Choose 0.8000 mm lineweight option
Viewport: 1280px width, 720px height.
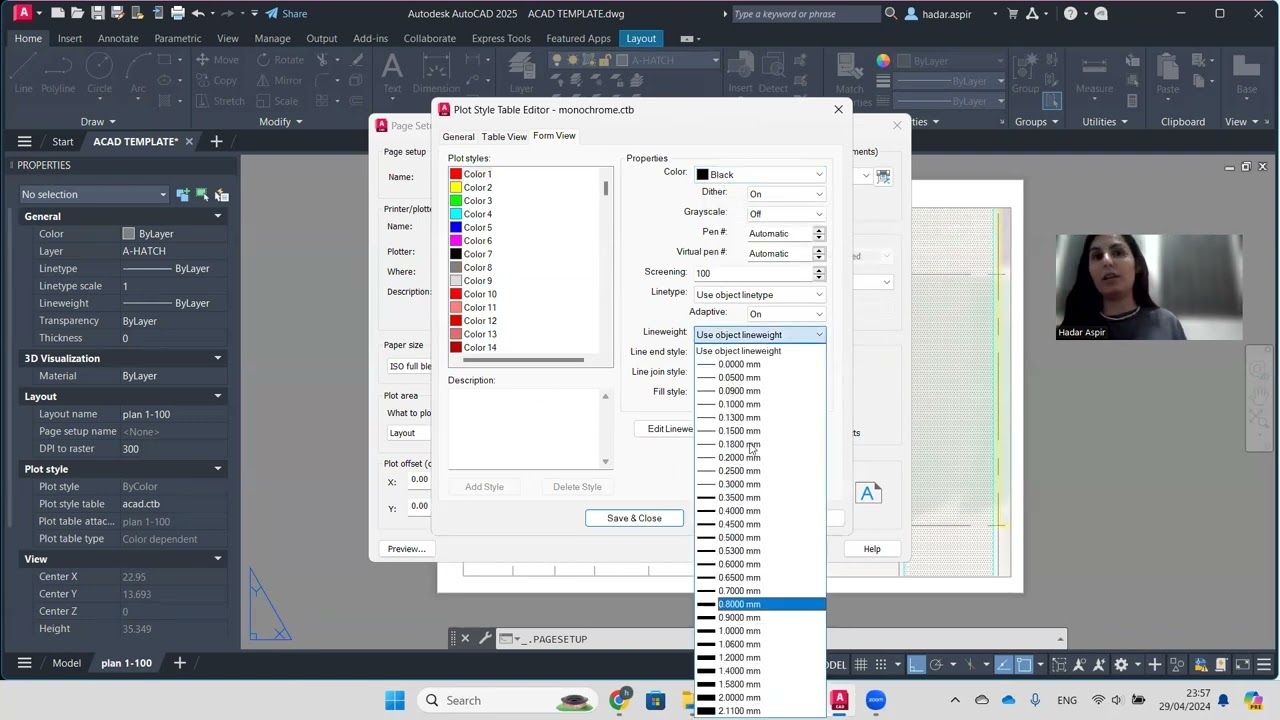[x=760, y=604]
